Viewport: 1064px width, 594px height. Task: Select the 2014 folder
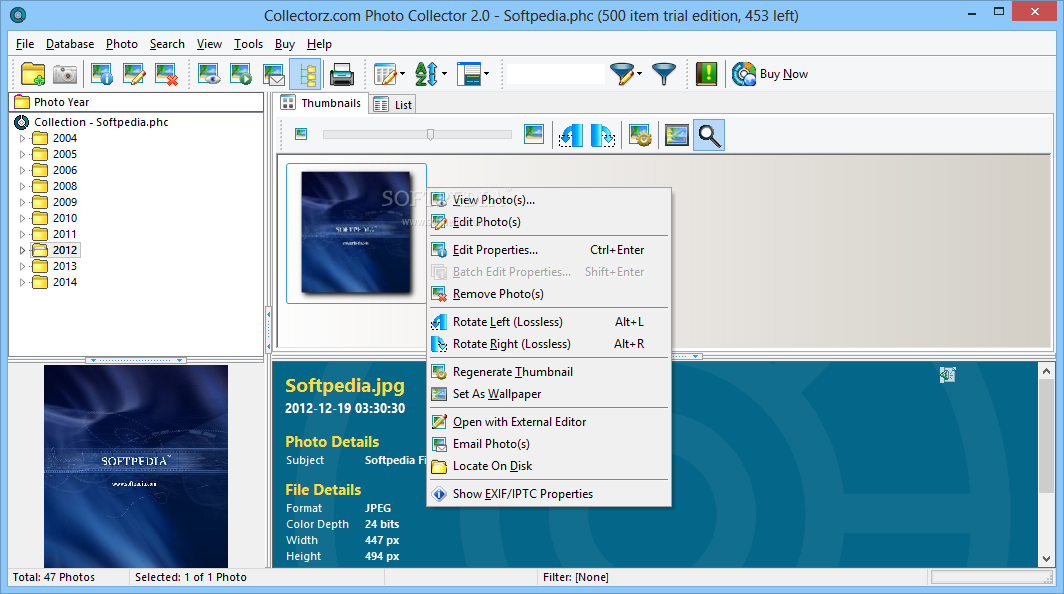(64, 282)
